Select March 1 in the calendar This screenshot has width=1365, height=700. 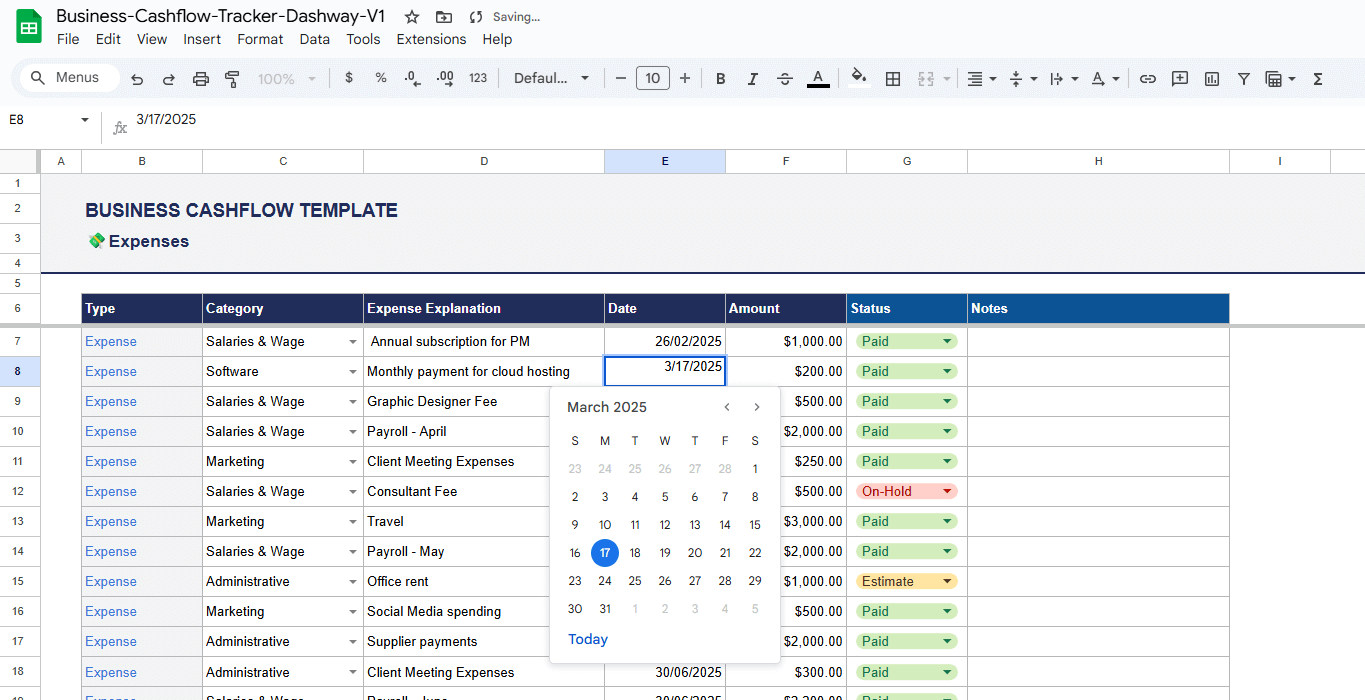coord(755,469)
